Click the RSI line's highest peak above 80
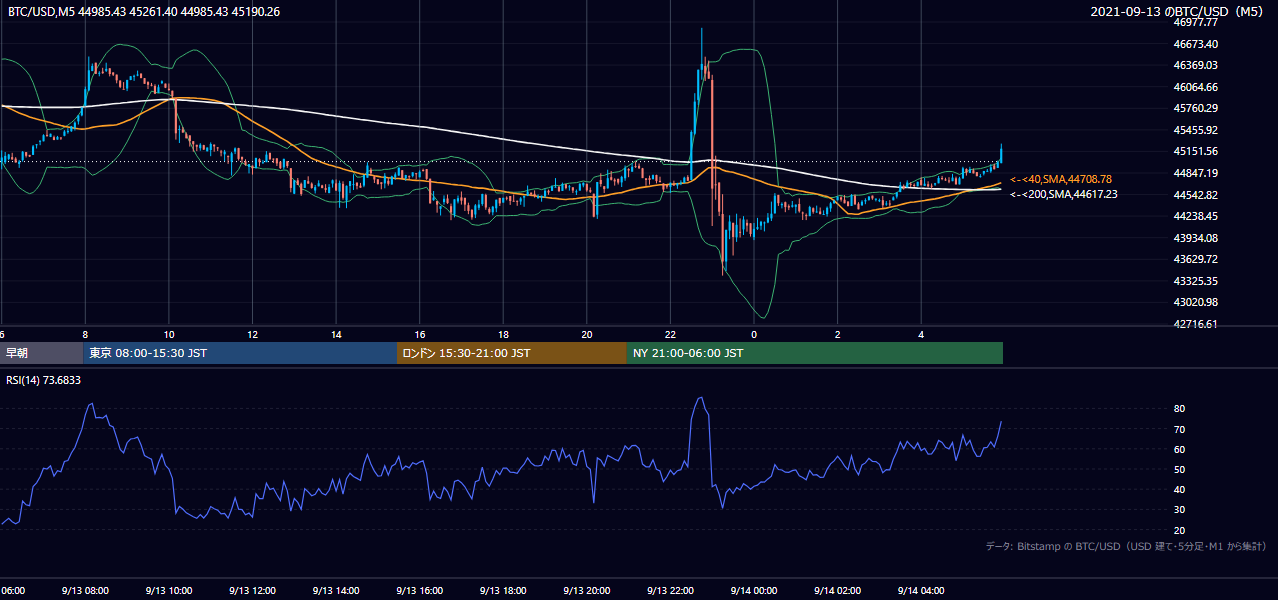This screenshot has width=1278, height=600. tap(700, 399)
